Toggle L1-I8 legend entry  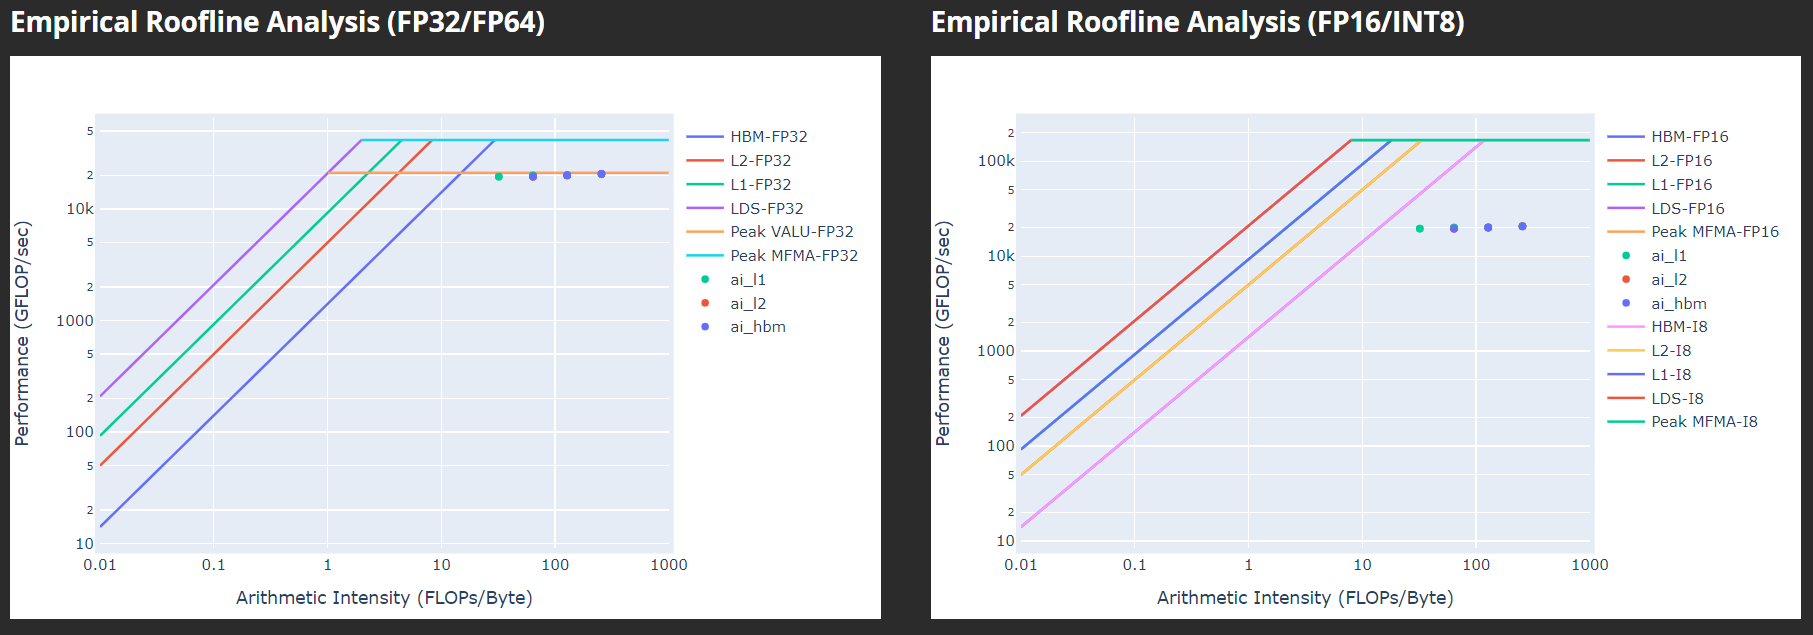[x=1671, y=375]
